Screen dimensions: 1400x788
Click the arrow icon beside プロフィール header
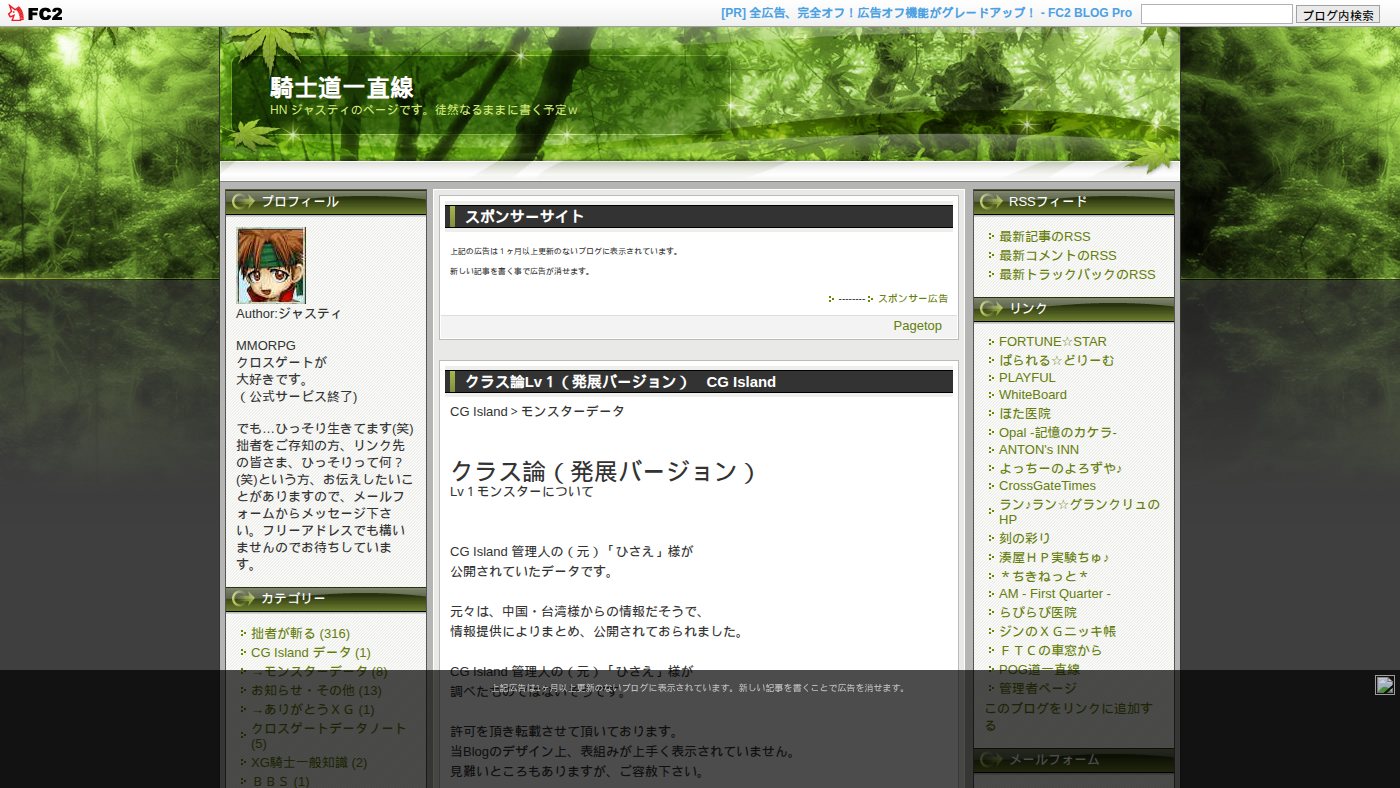(x=243, y=202)
